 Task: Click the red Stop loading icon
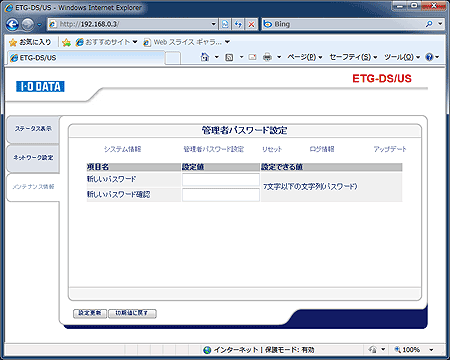pyautogui.click(x=251, y=24)
